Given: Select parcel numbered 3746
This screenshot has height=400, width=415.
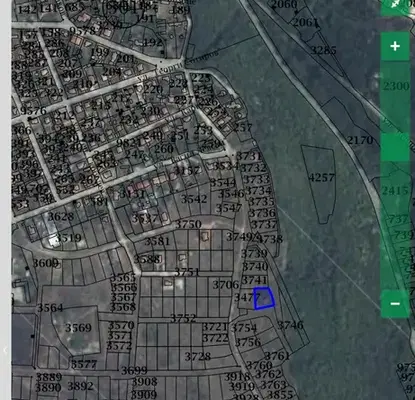Looking at the screenshot, I should coord(290,325).
